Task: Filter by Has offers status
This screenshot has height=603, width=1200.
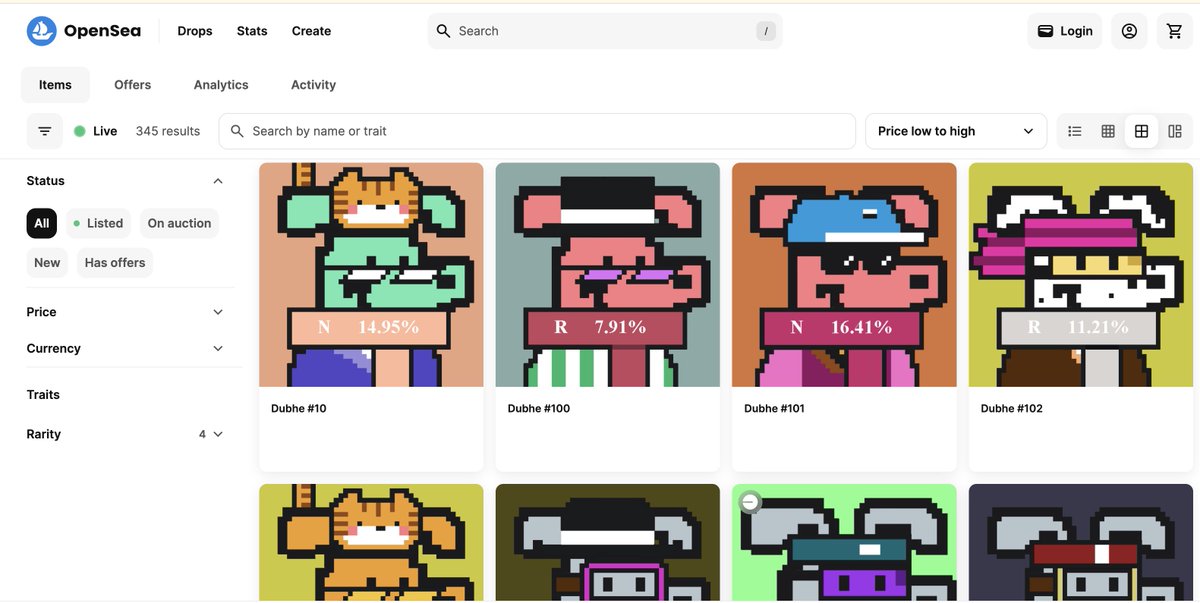Action: [115, 262]
